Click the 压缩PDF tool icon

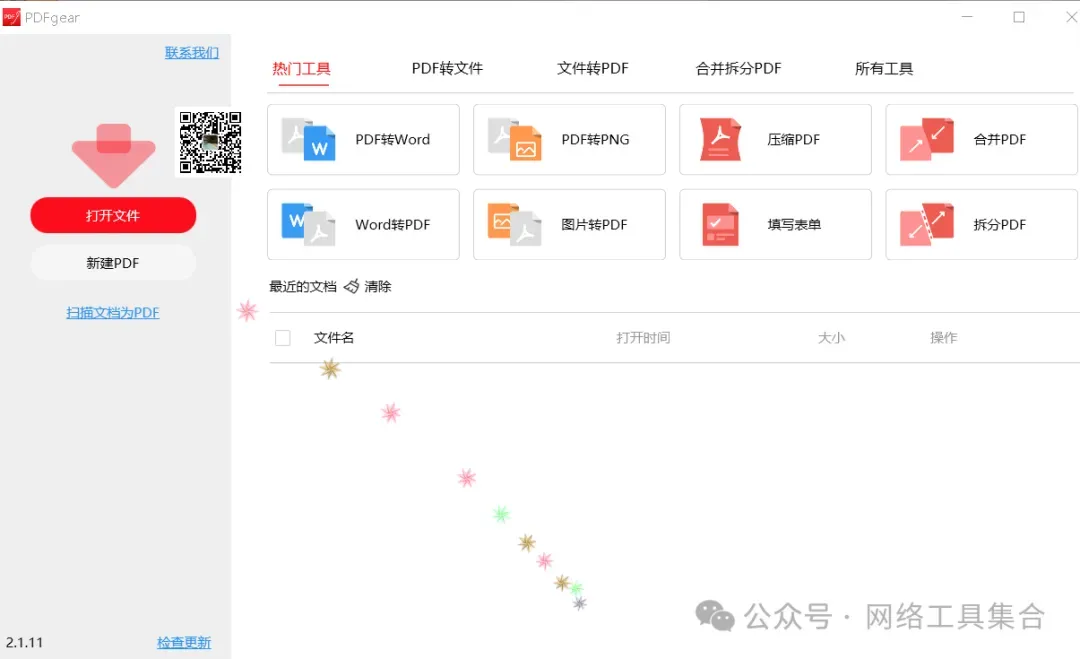coord(720,140)
